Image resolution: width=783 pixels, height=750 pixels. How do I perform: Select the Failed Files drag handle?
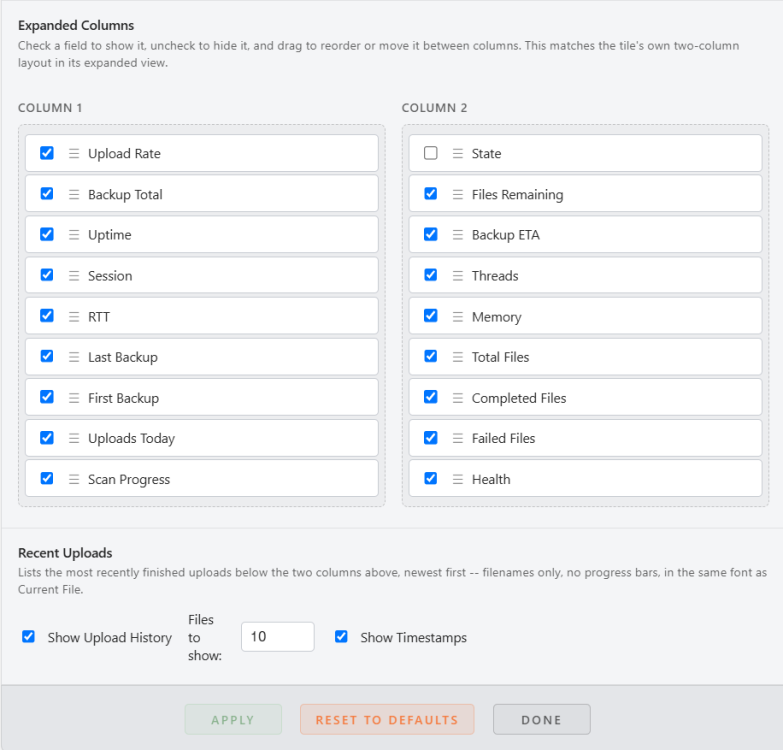coord(457,438)
